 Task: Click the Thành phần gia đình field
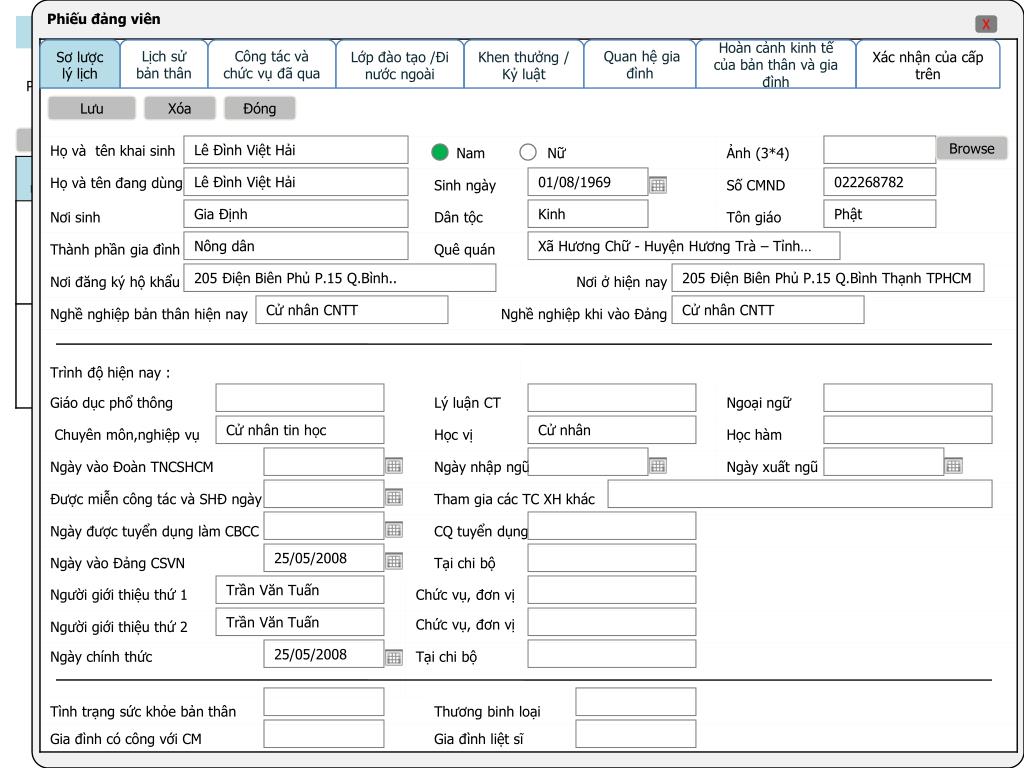tap(296, 246)
